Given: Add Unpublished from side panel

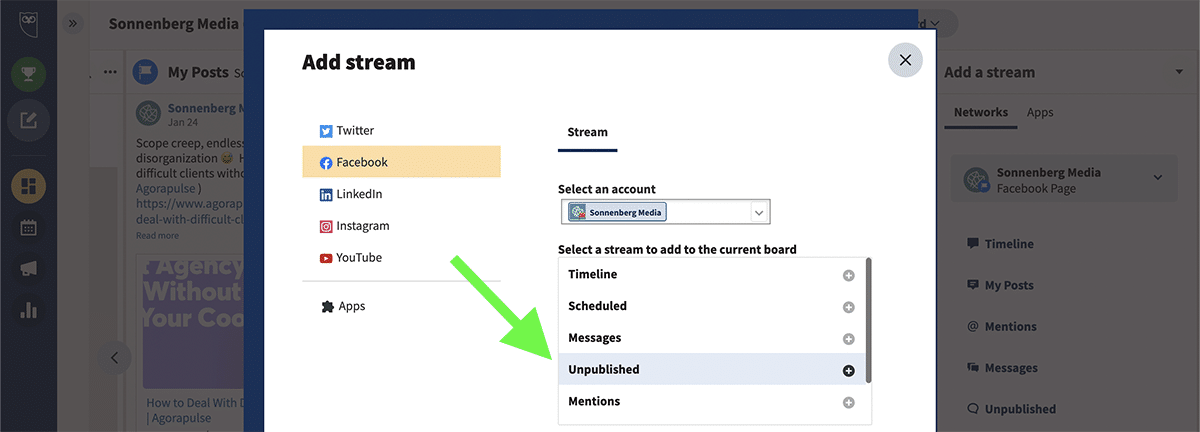Looking at the screenshot, I should [1010, 409].
